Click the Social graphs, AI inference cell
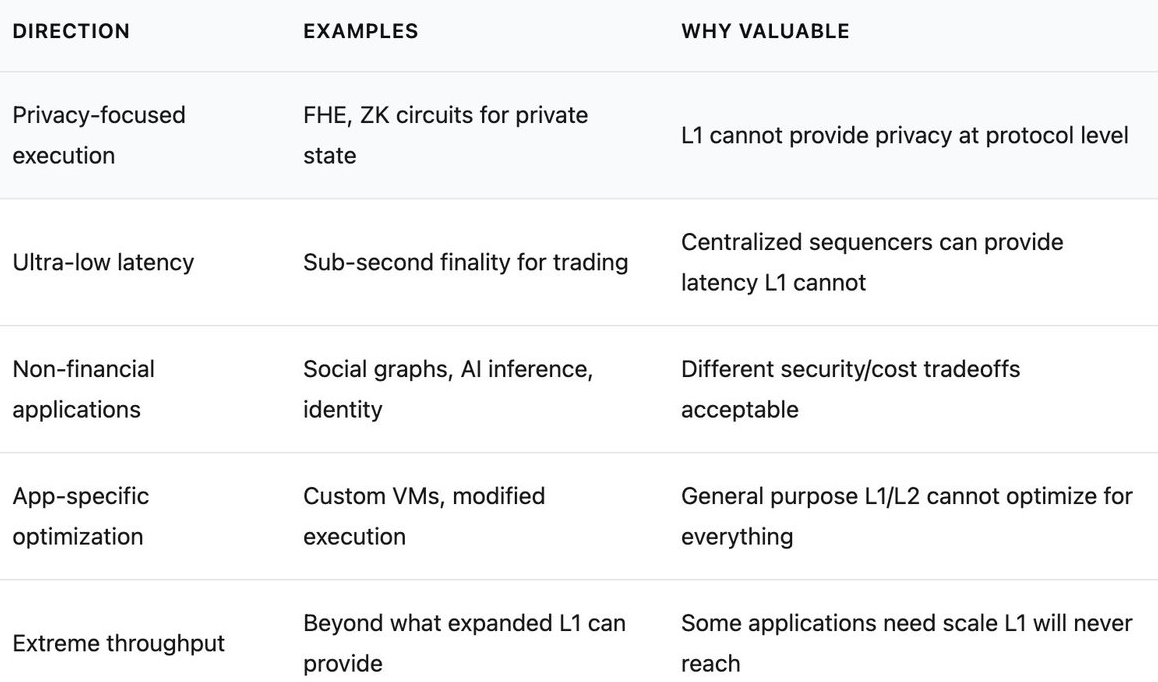The image size is (1158, 682). click(x=448, y=389)
